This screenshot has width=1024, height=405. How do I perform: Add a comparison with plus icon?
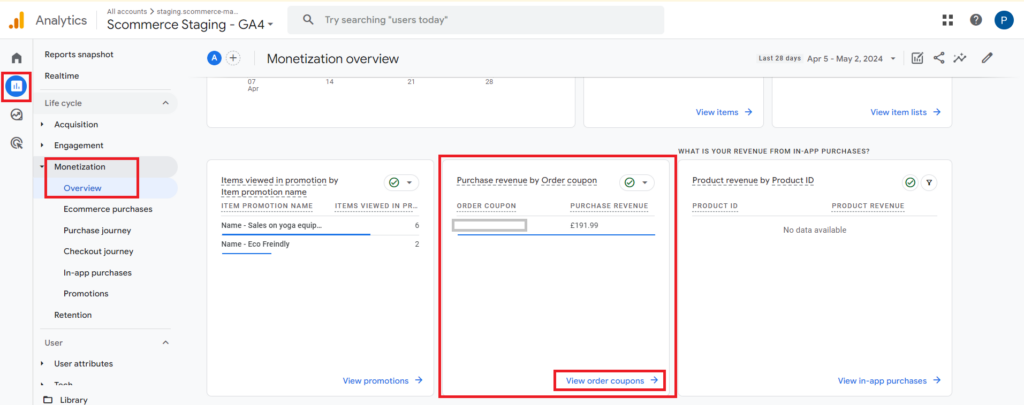pyautogui.click(x=233, y=58)
